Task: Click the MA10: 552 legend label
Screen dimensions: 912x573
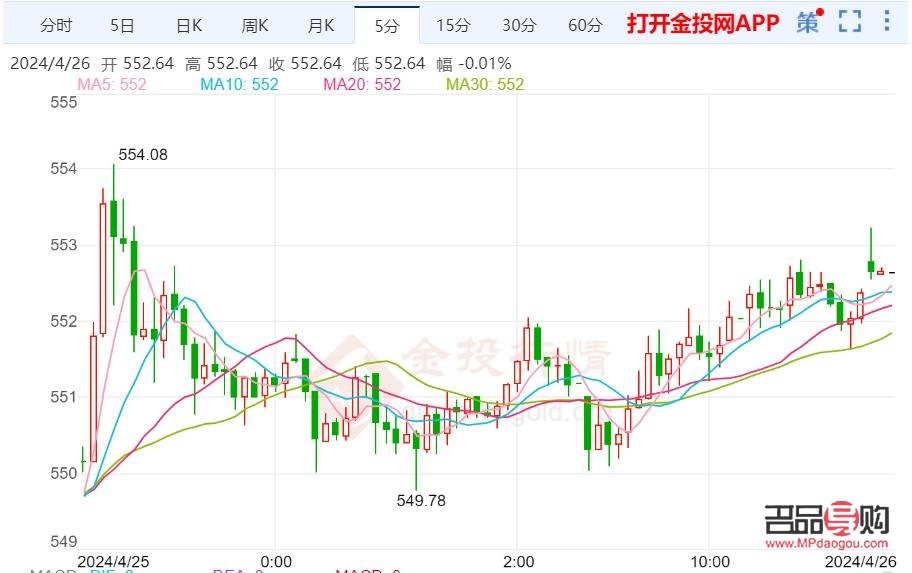Action: (x=239, y=84)
